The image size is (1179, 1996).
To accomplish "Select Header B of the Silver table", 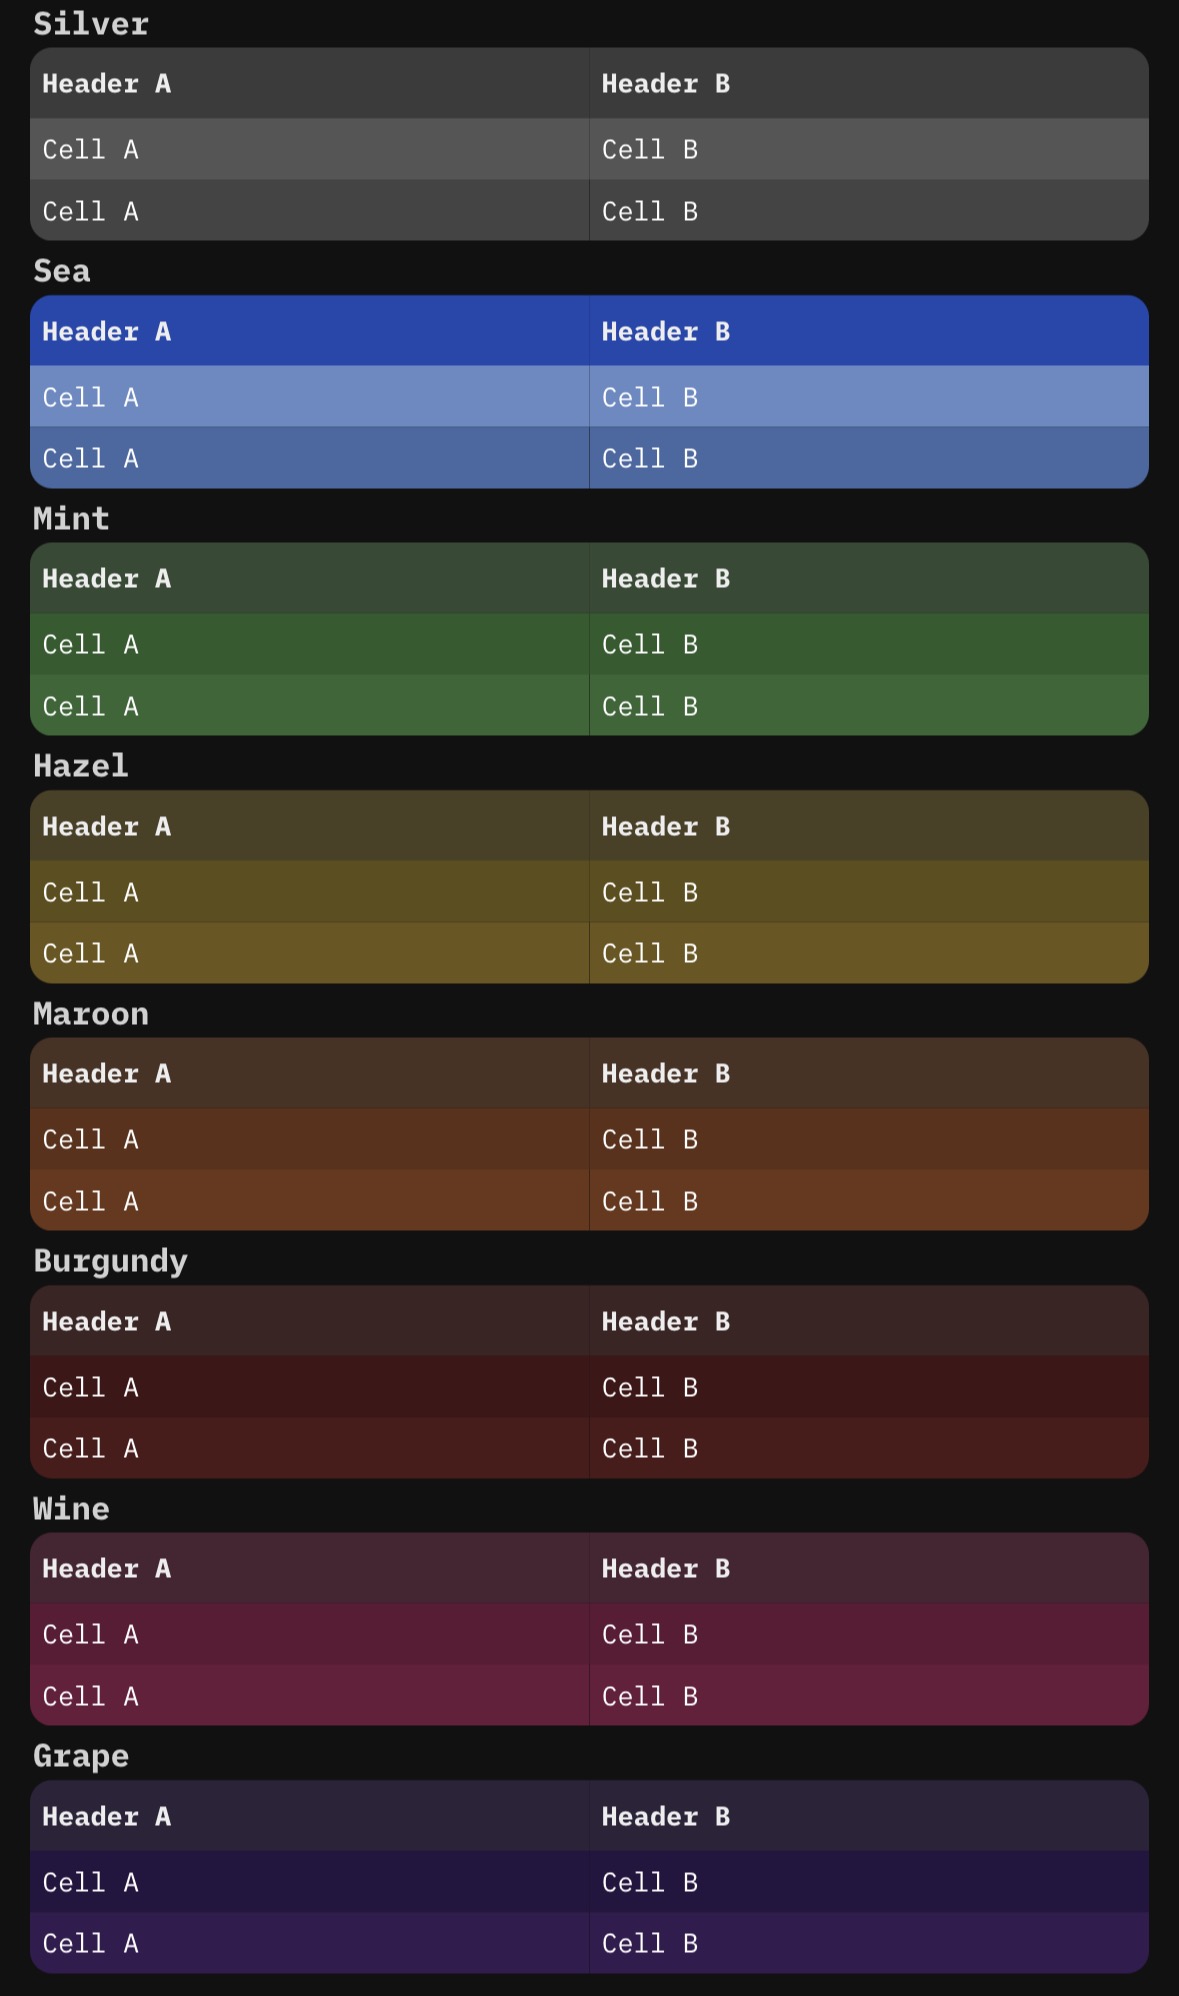I will pyautogui.click(x=665, y=84).
